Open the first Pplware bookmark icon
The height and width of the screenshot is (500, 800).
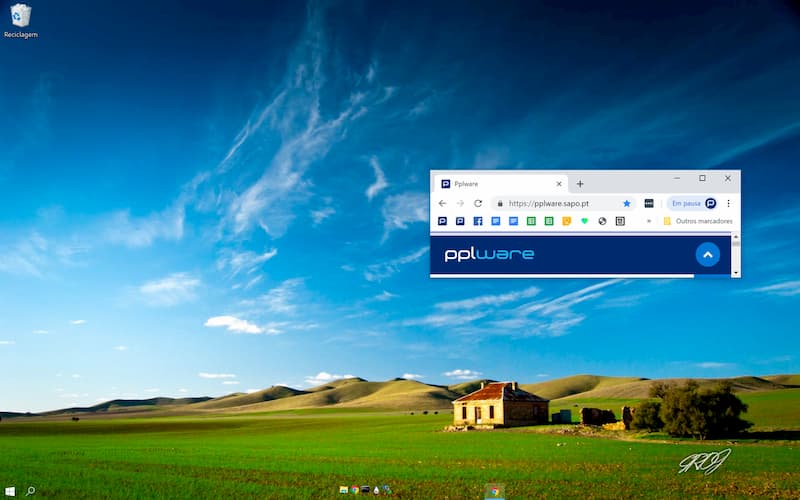coord(442,221)
